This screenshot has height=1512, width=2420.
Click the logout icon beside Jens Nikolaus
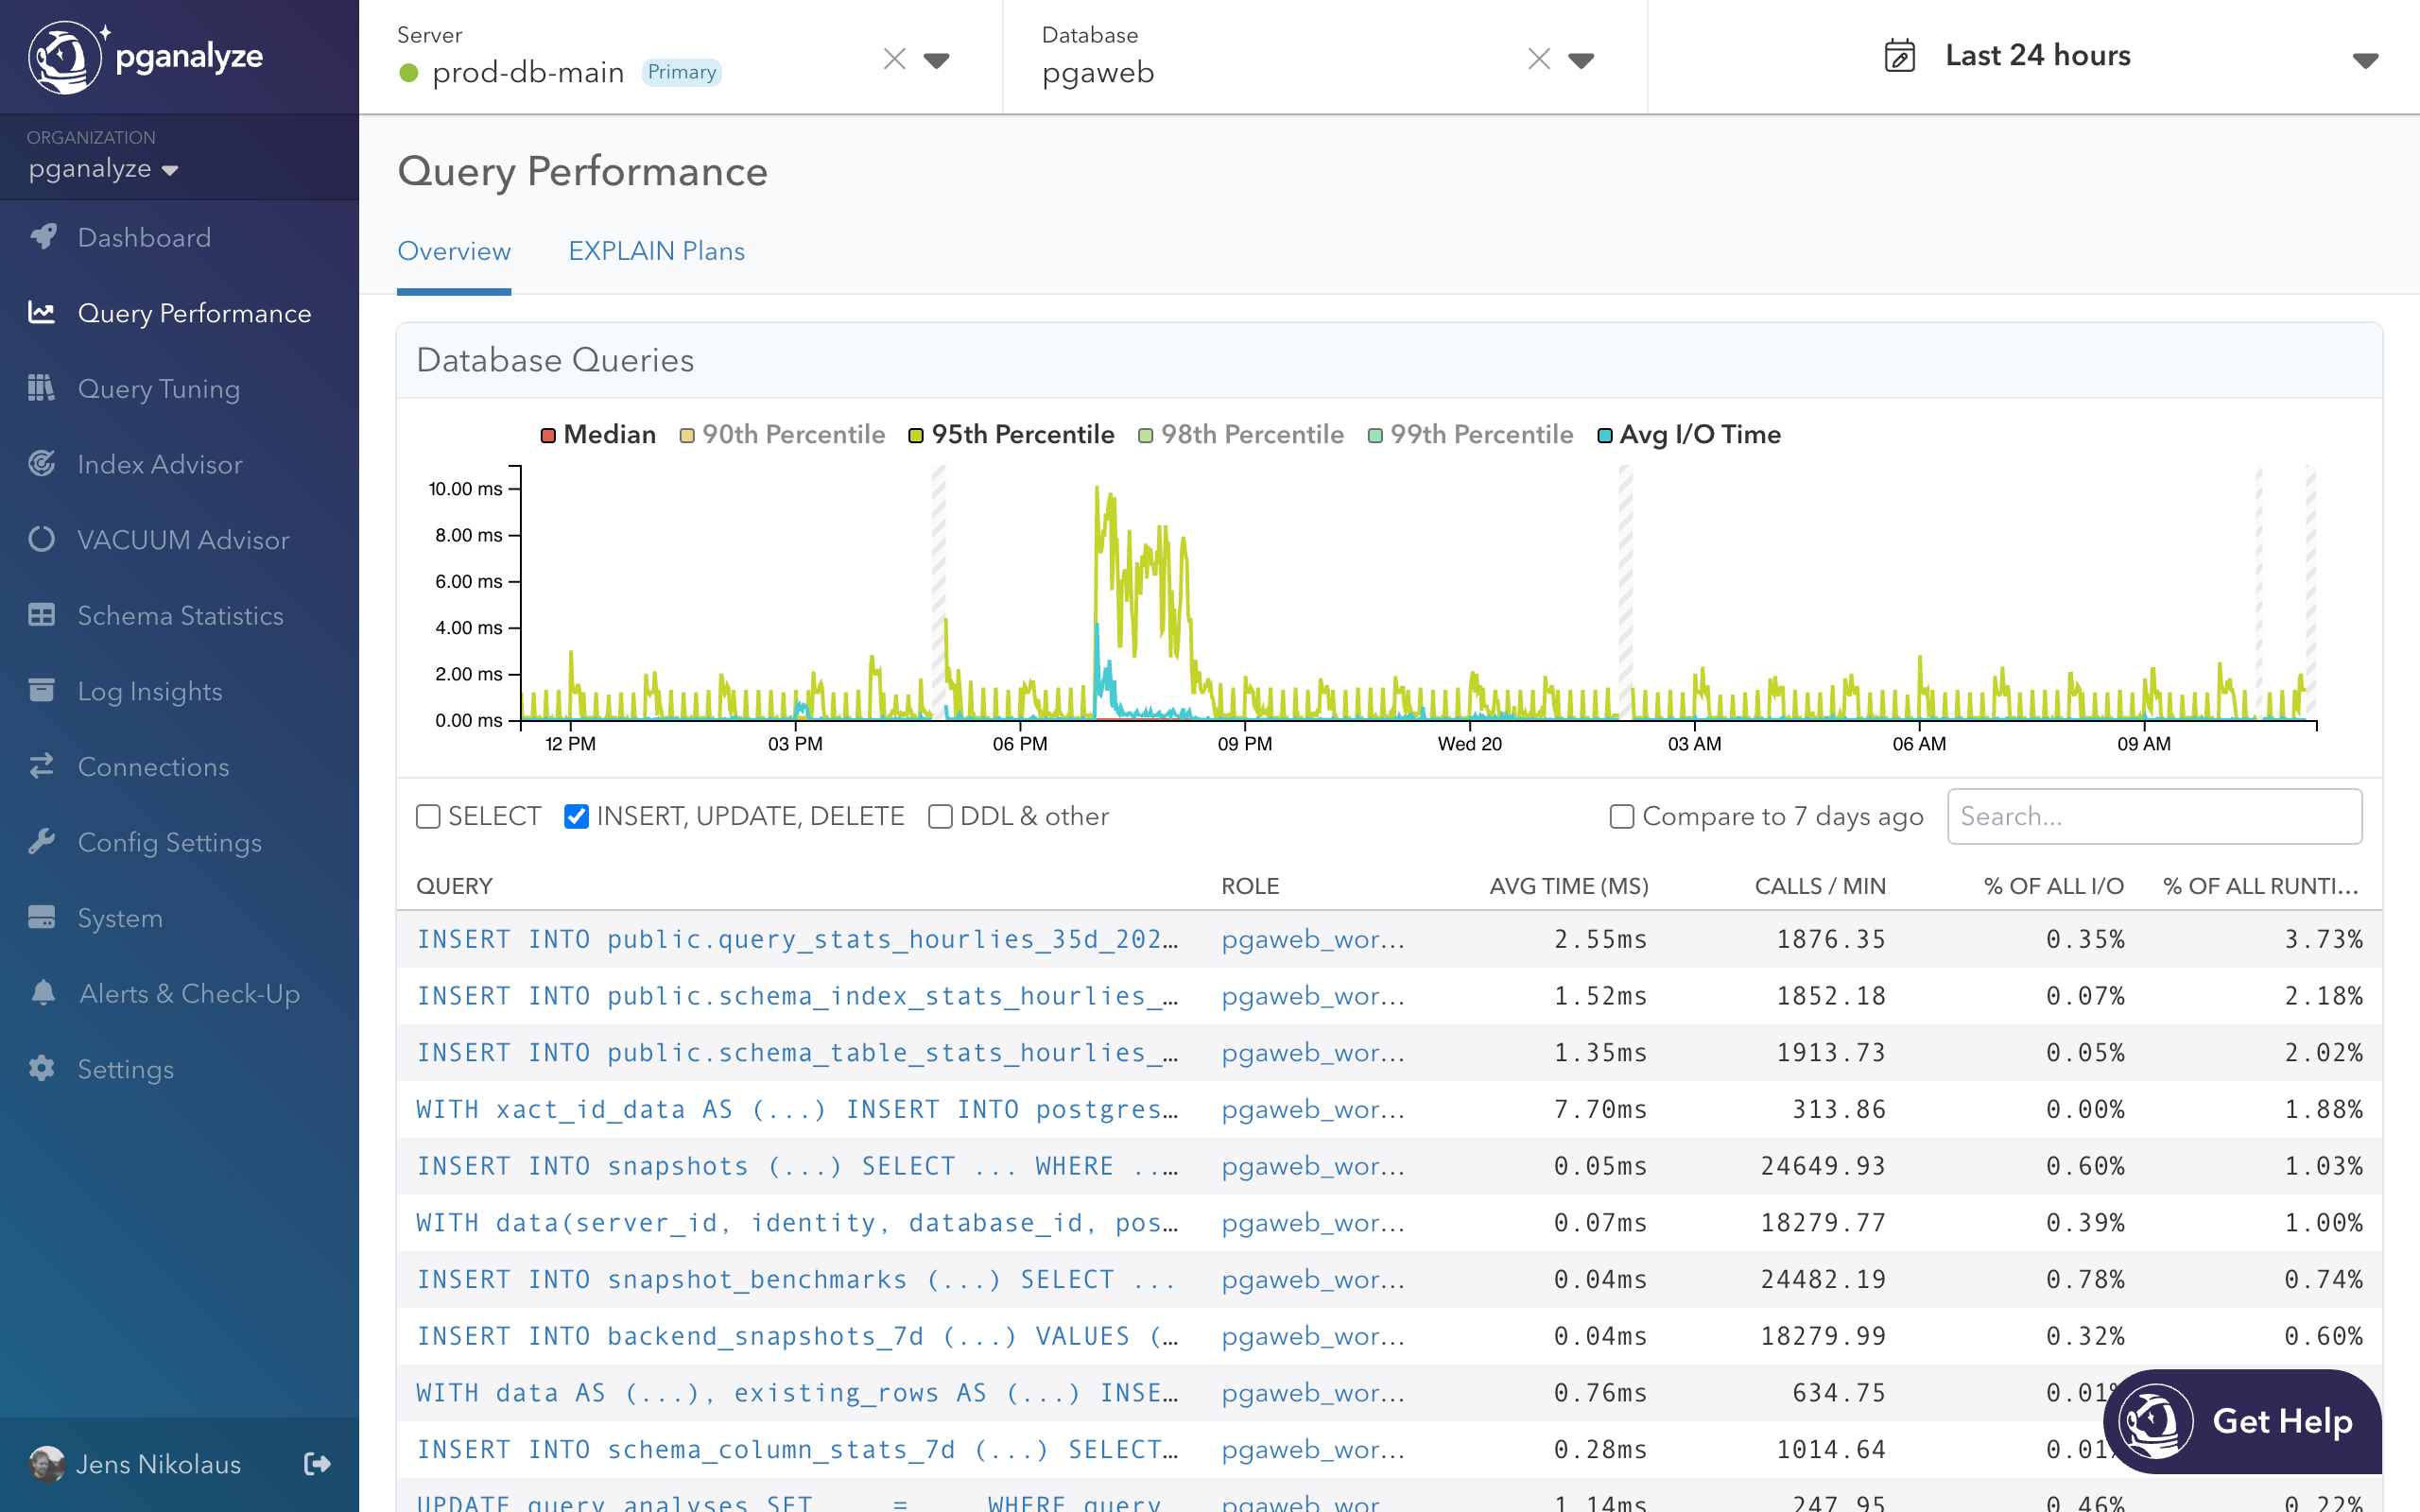click(x=317, y=1464)
